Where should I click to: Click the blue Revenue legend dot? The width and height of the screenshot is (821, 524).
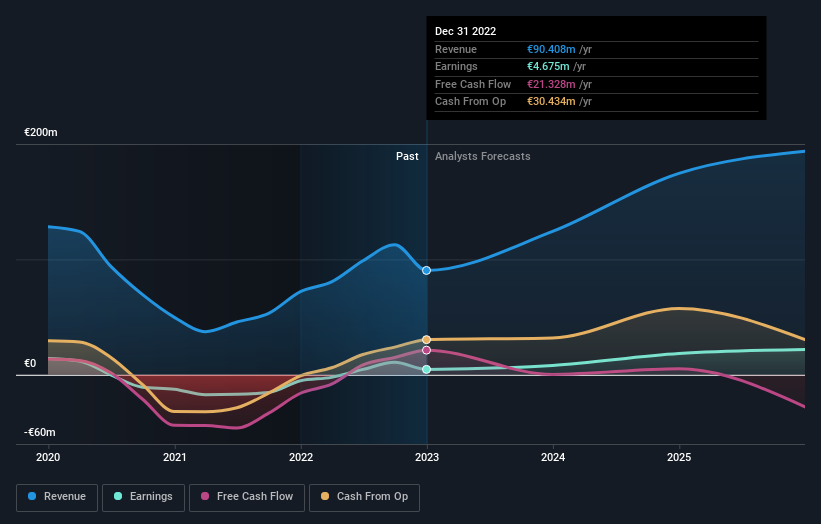pyautogui.click(x=32, y=496)
